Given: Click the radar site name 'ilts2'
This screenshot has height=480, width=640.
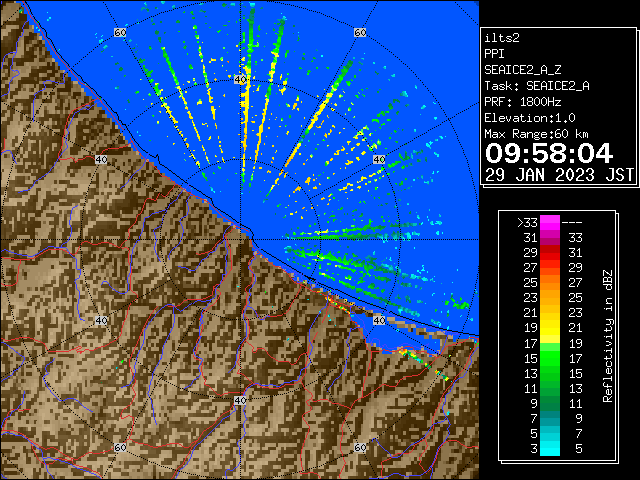Looking at the screenshot, I should tap(502, 38).
